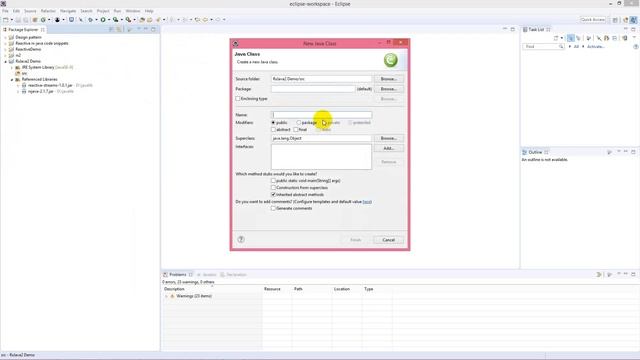Click the 'here' templates configuration link

pyautogui.click(x=367, y=202)
